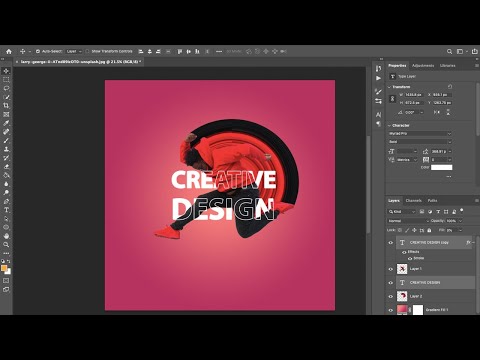Hide the Gradient Fill 1 layer
This screenshot has width=480, height=360.
click(x=391, y=310)
